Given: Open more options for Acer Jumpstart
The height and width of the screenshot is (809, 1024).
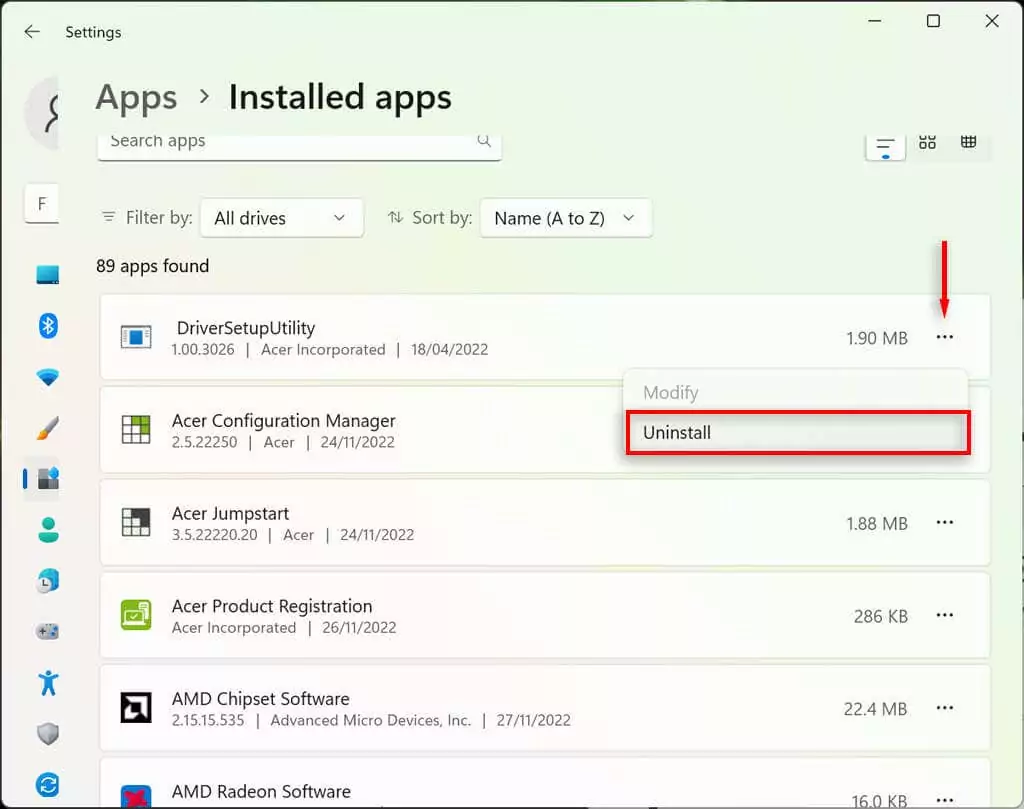Looking at the screenshot, I should (944, 522).
